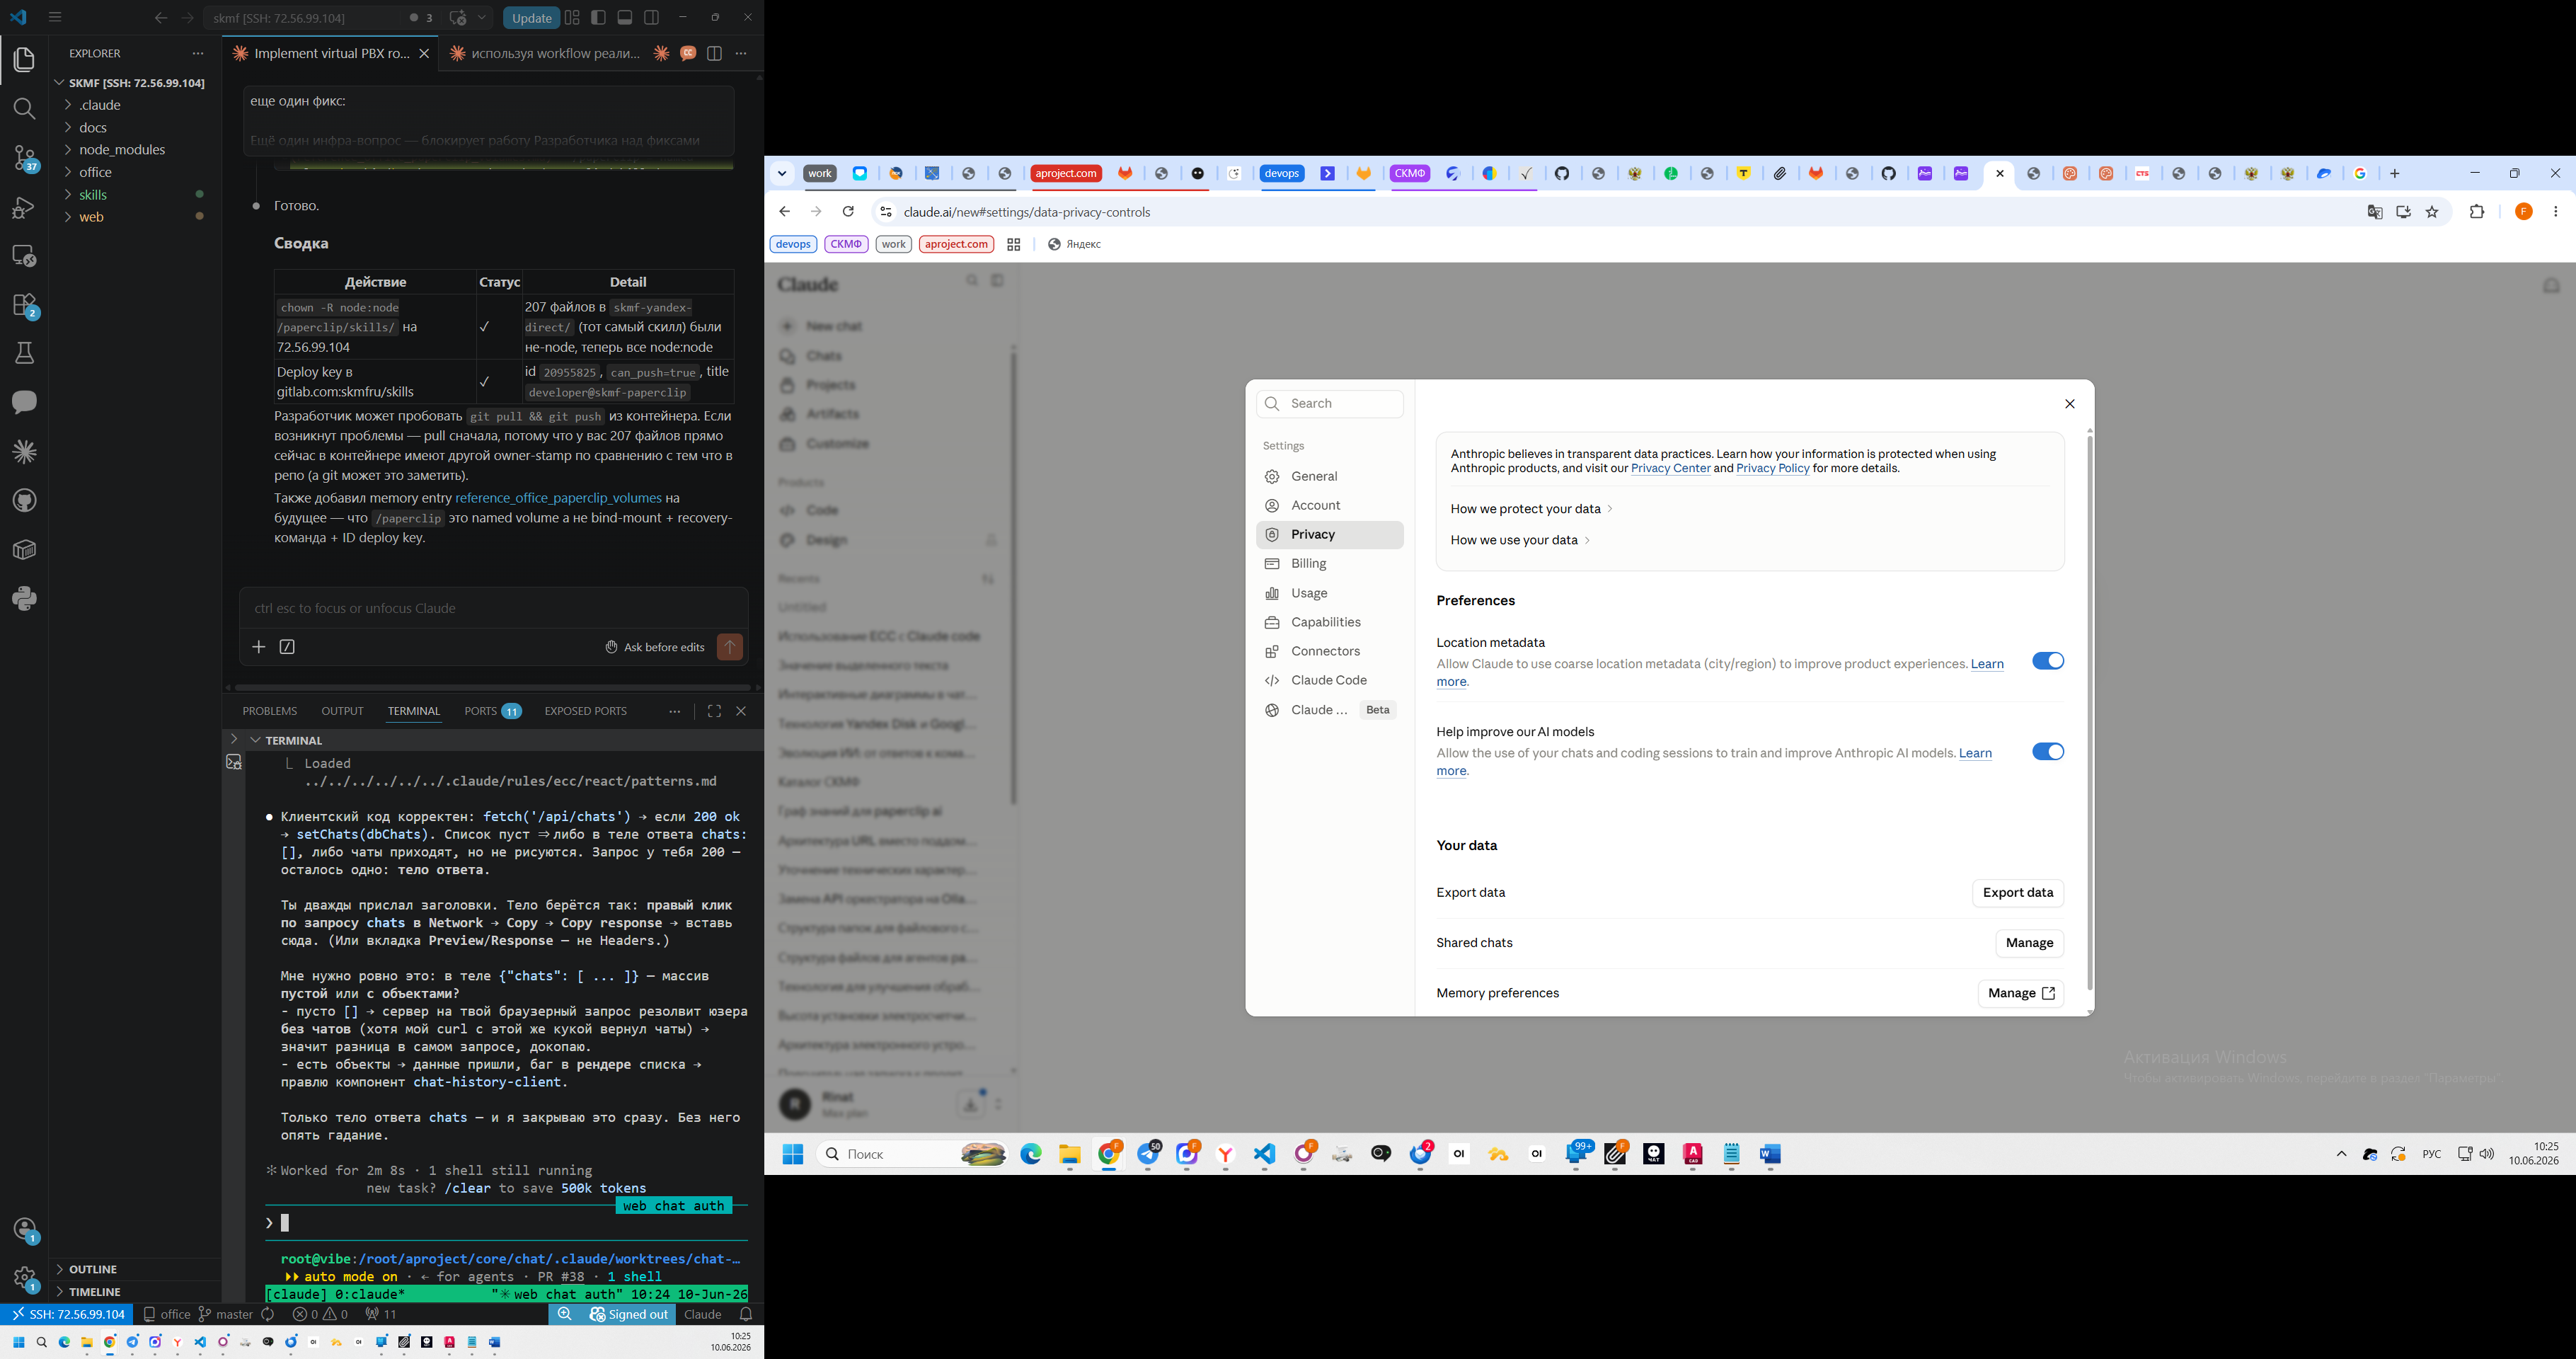Open VS Code notifications bell in status bar

point(746,1314)
